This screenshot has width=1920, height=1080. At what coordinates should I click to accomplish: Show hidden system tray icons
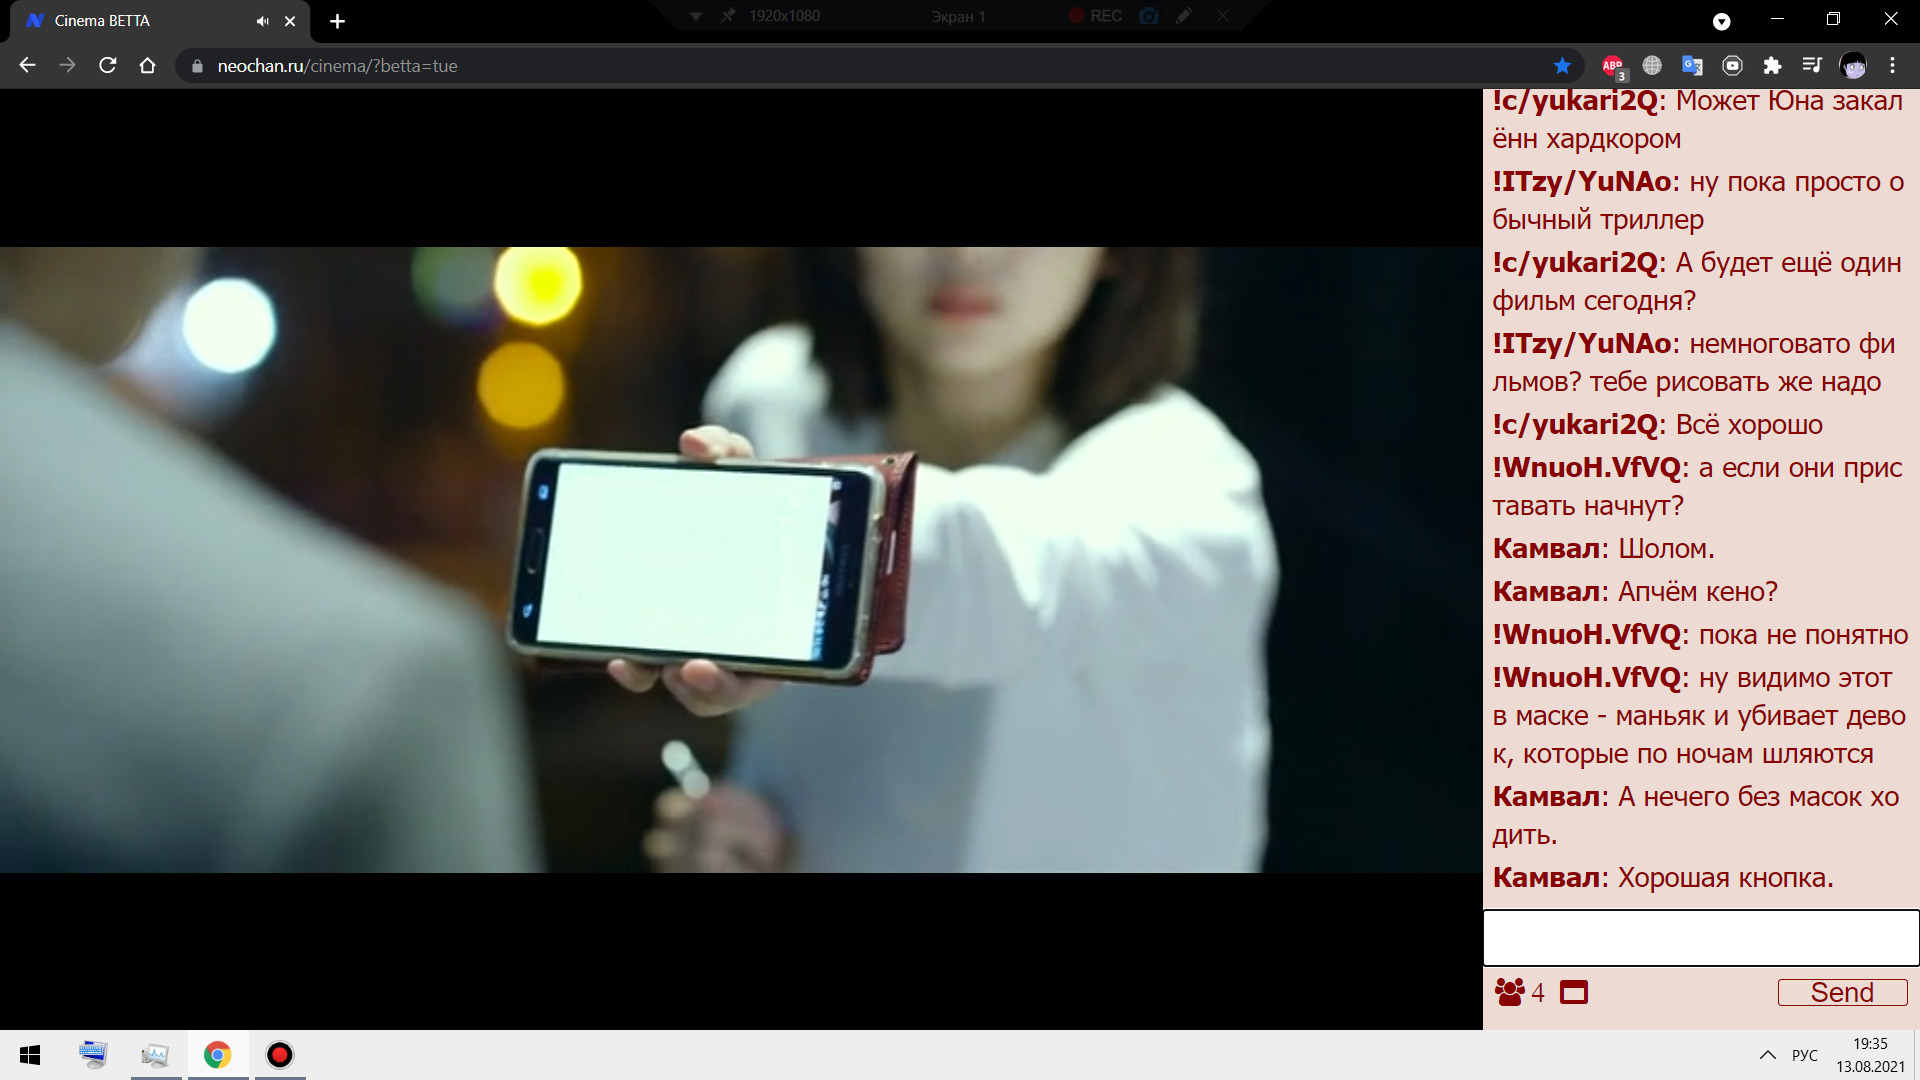(x=1767, y=1055)
